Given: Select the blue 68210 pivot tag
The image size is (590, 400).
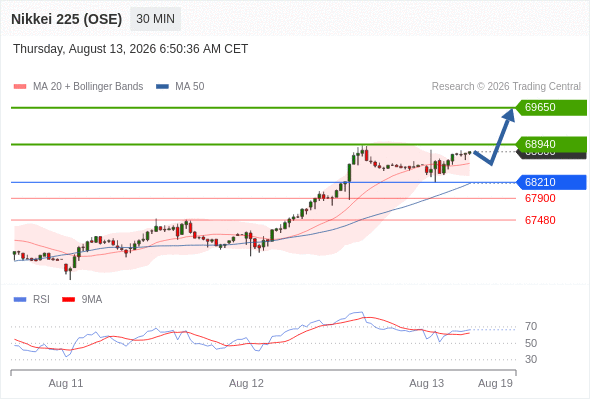Looking at the screenshot, I should pyautogui.click(x=551, y=182).
